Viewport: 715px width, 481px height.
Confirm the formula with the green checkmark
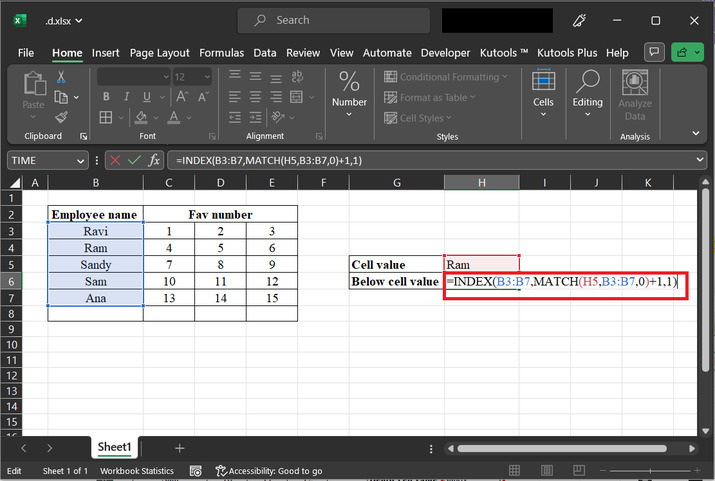(134, 160)
